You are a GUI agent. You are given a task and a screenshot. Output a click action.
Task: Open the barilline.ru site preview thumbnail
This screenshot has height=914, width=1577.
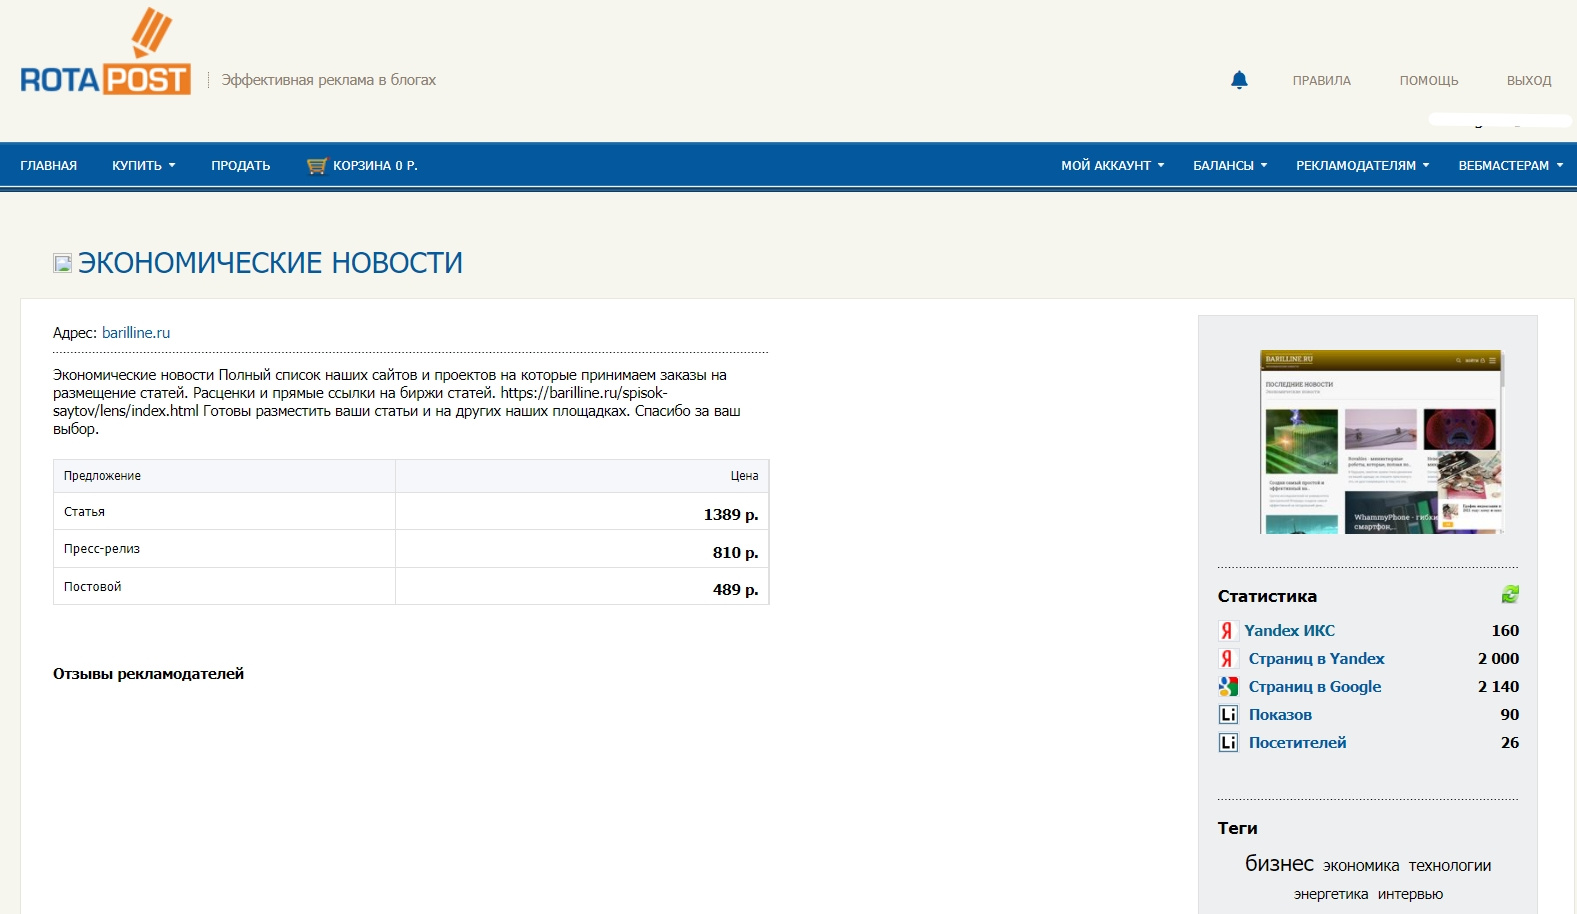coord(1382,442)
